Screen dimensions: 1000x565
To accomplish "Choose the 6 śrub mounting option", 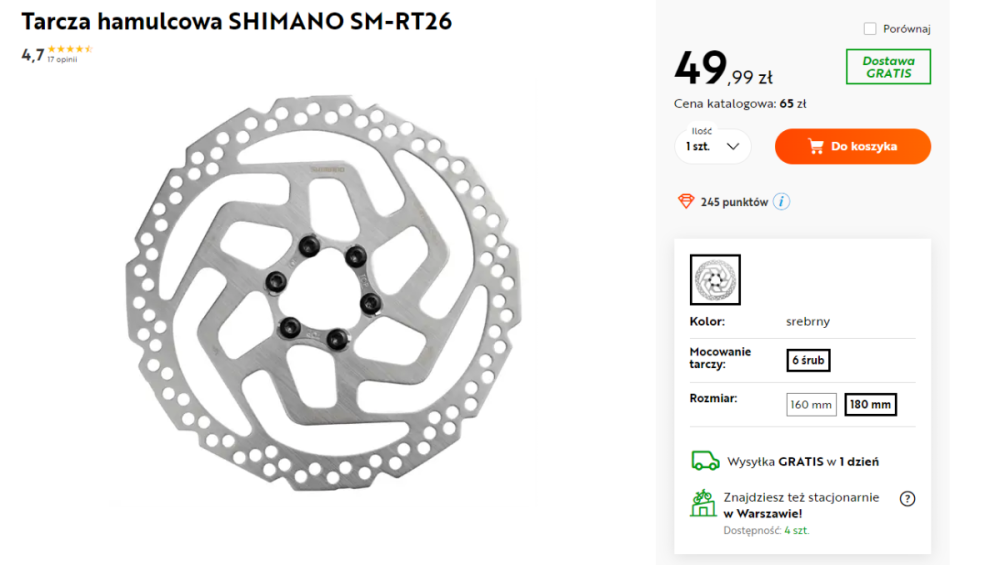I will [808, 360].
